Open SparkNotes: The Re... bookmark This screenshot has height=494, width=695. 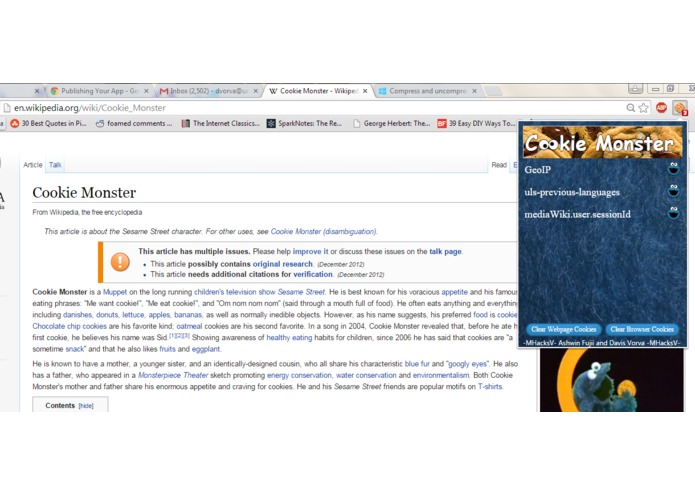click(304, 124)
